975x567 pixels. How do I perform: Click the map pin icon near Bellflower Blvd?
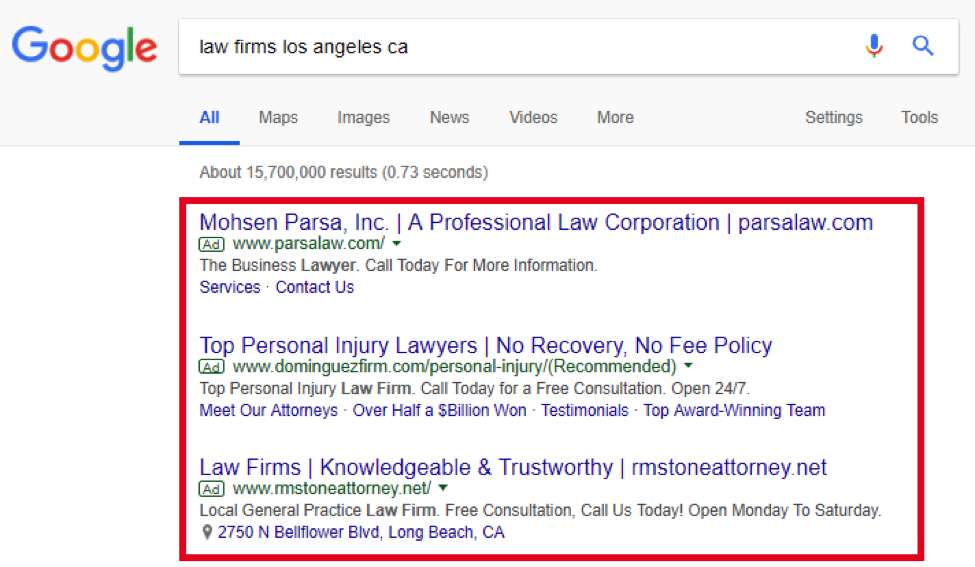point(207,532)
